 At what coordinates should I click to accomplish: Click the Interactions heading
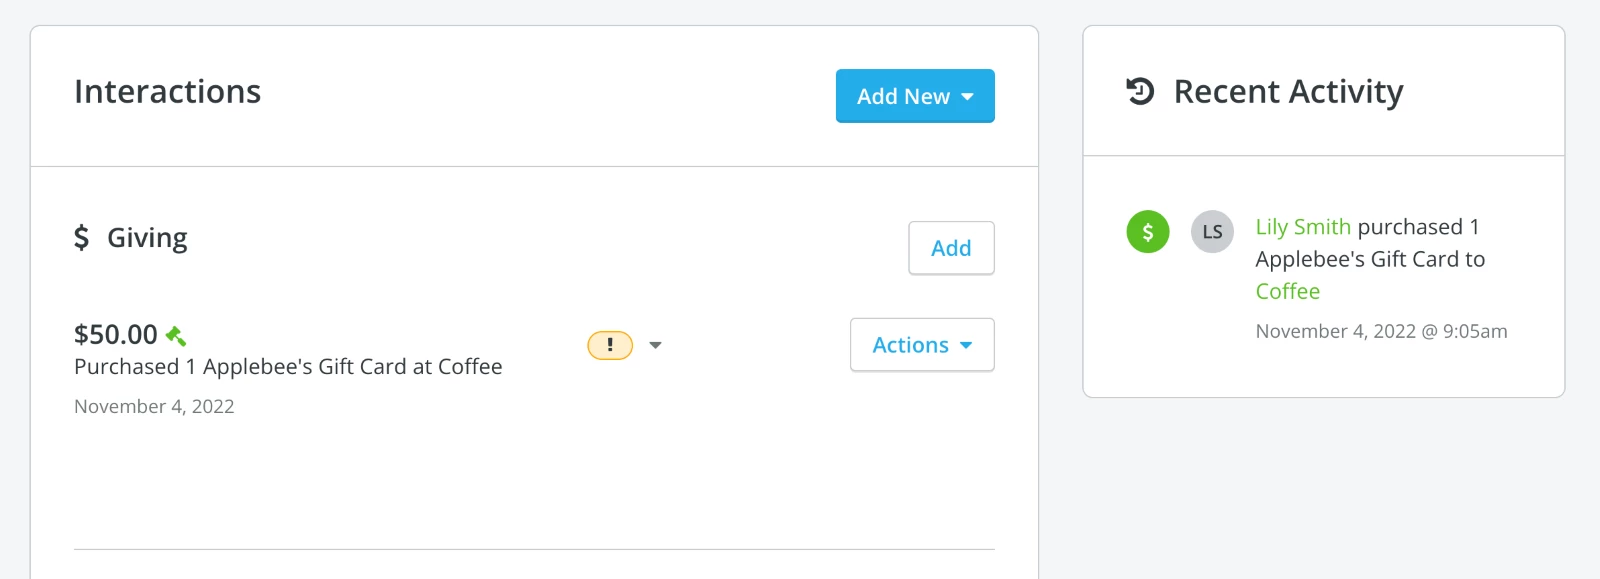click(167, 92)
